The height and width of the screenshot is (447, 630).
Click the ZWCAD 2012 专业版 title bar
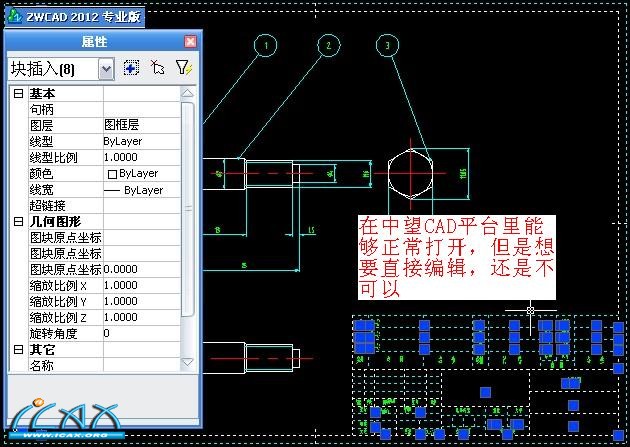point(75,17)
